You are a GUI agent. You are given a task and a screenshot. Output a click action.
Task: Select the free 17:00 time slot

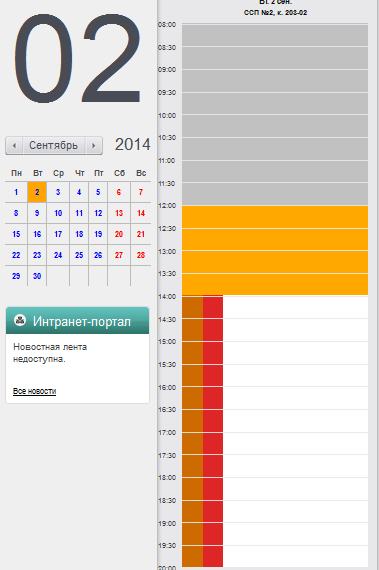pyautogui.click(x=295, y=443)
